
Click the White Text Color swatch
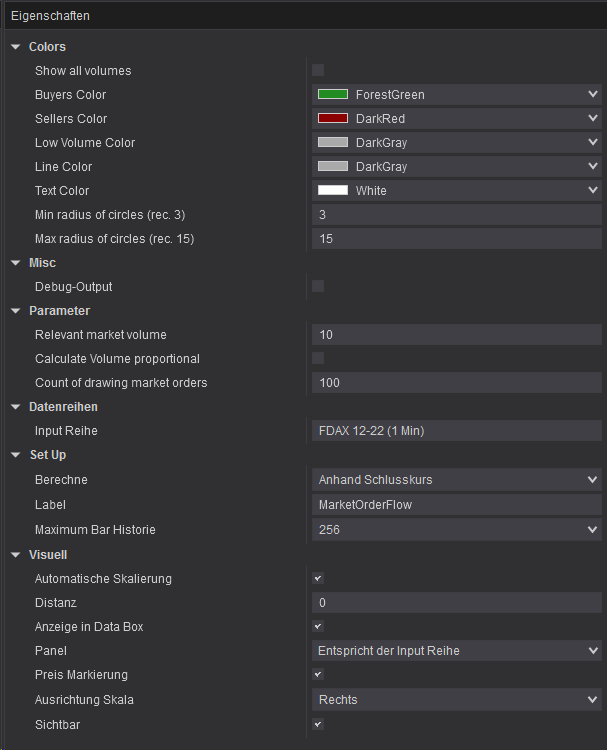click(333, 190)
